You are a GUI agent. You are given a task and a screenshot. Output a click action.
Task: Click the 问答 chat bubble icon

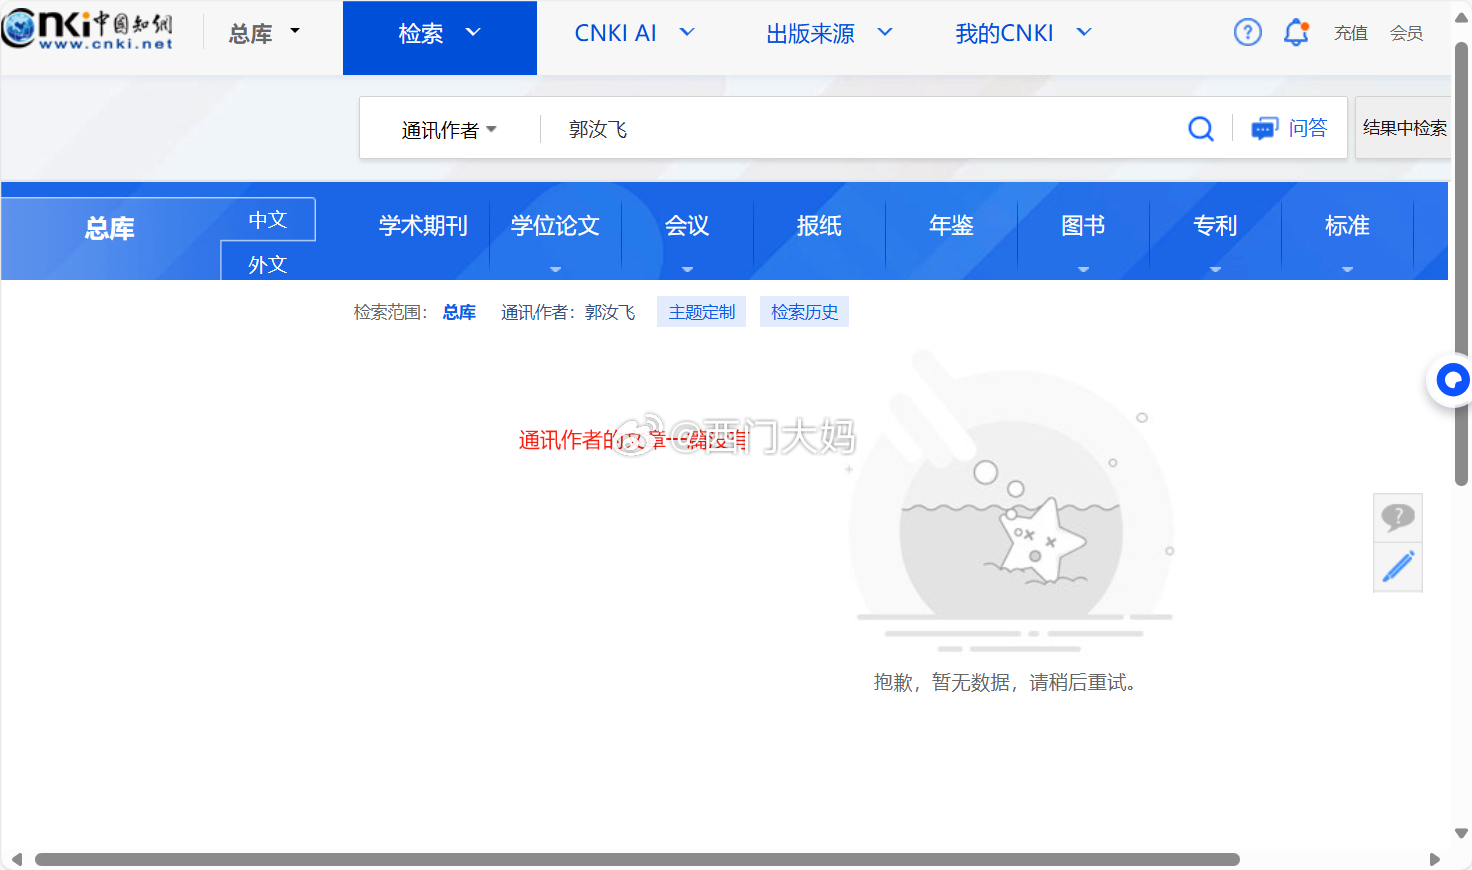point(1264,129)
